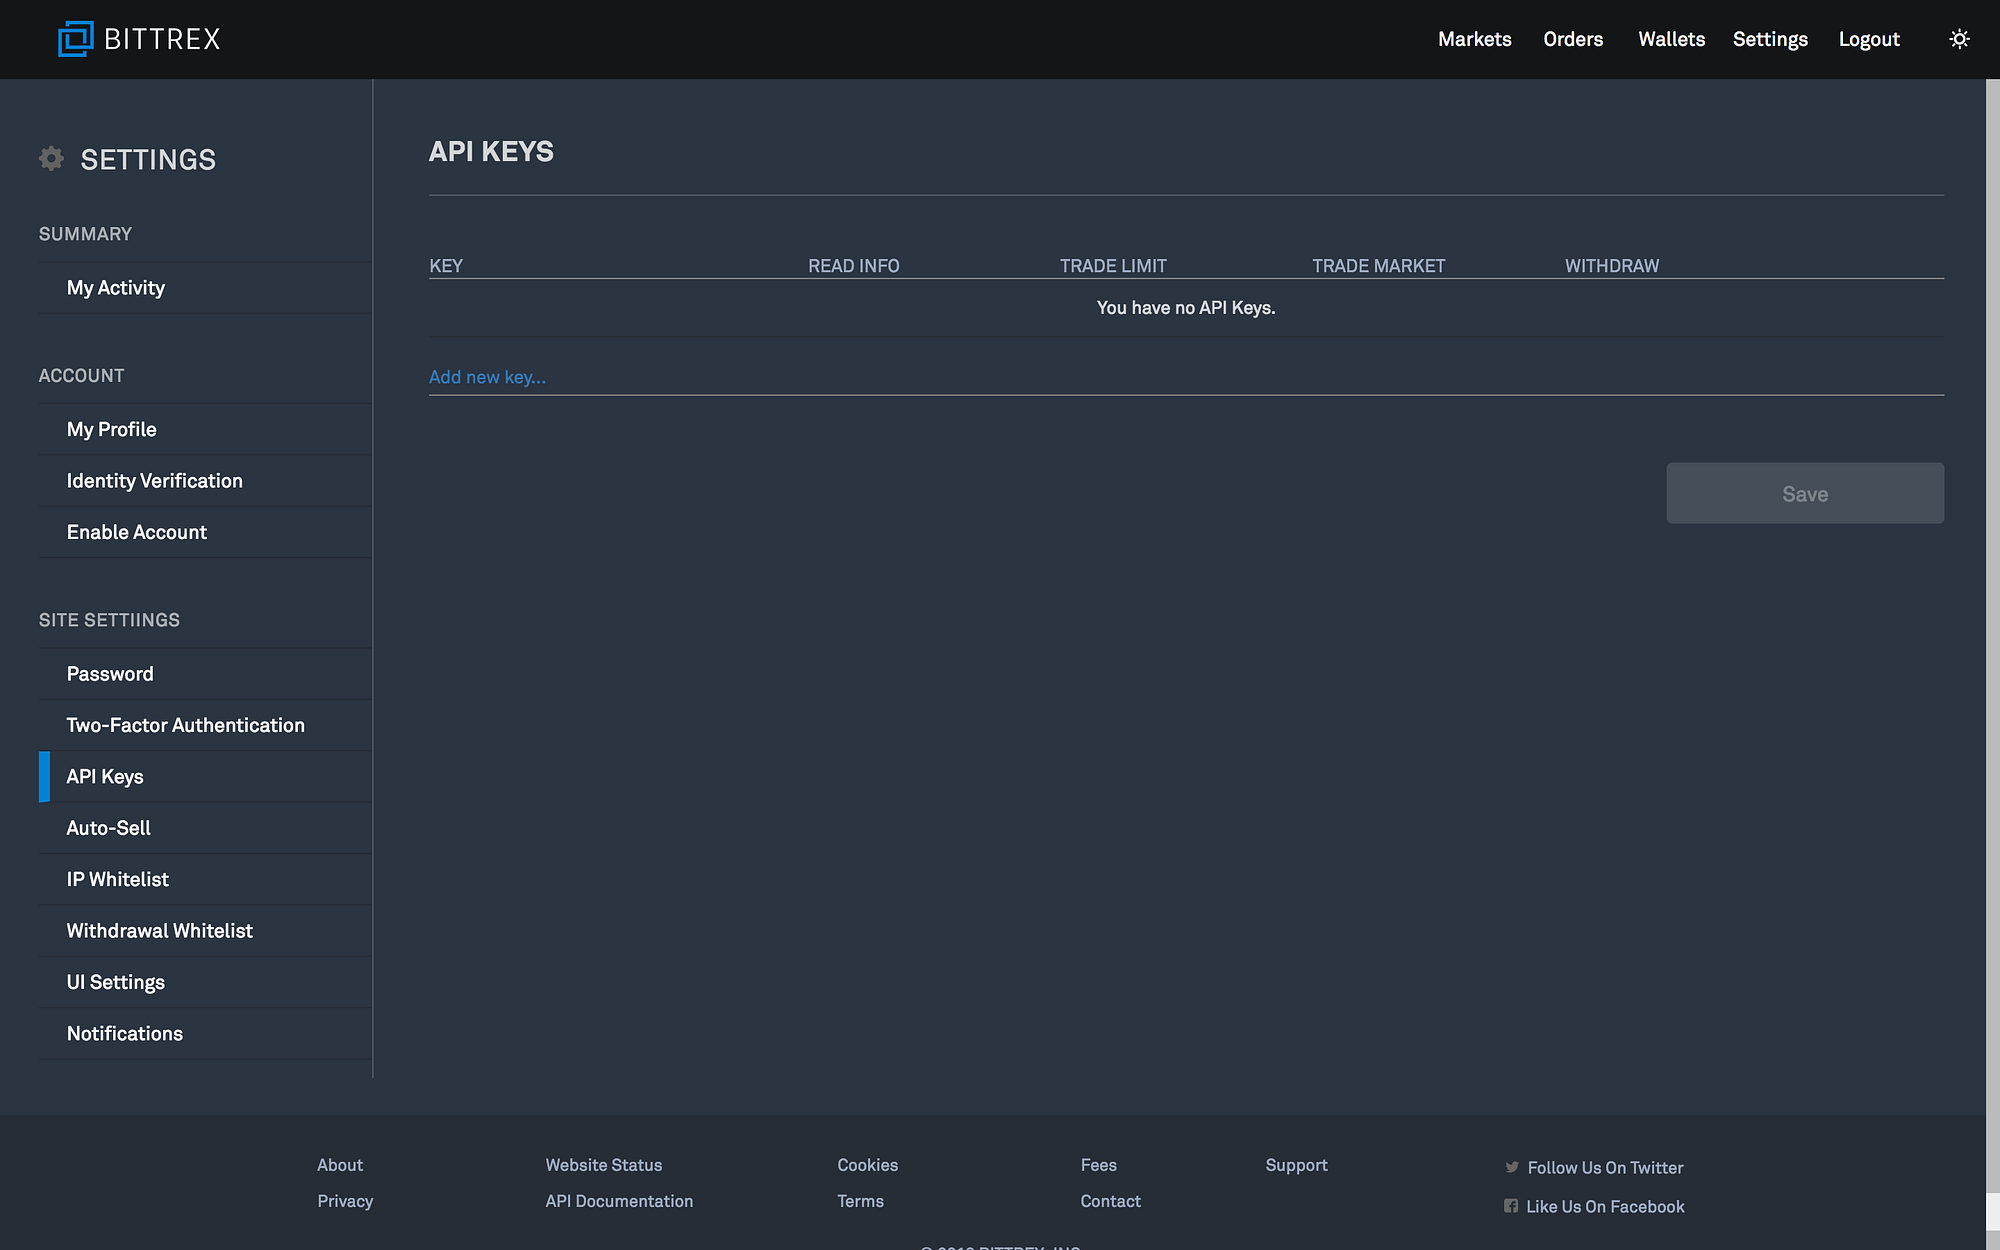Click the page vertical scrollbar

coord(1992,635)
